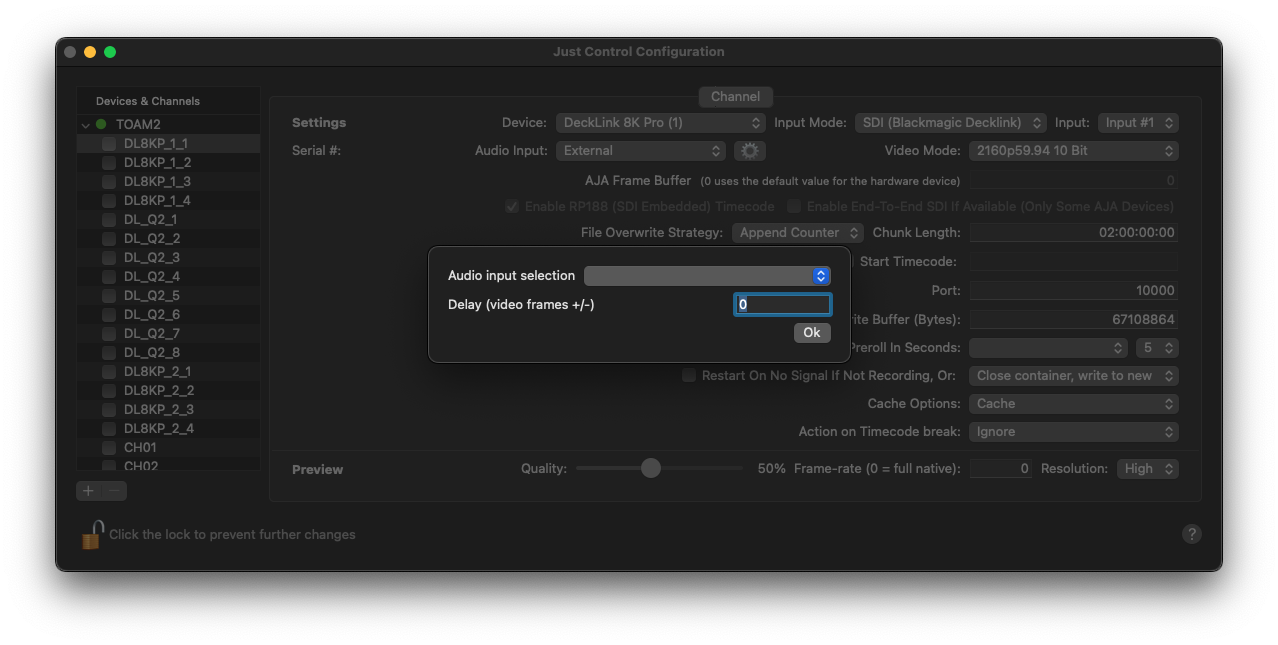Click Delay video frames input field
Image resolution: width=1278 pixels, height=645 pixels.
click(782, 305)
